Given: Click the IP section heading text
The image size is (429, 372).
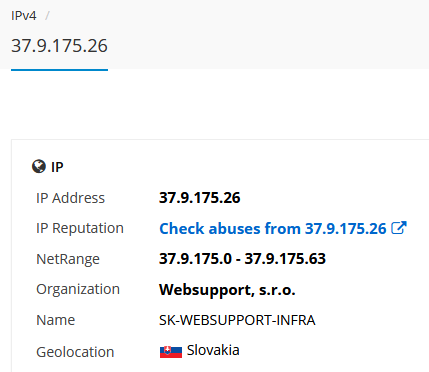Looking at the screenshot, I should [57, 167].
